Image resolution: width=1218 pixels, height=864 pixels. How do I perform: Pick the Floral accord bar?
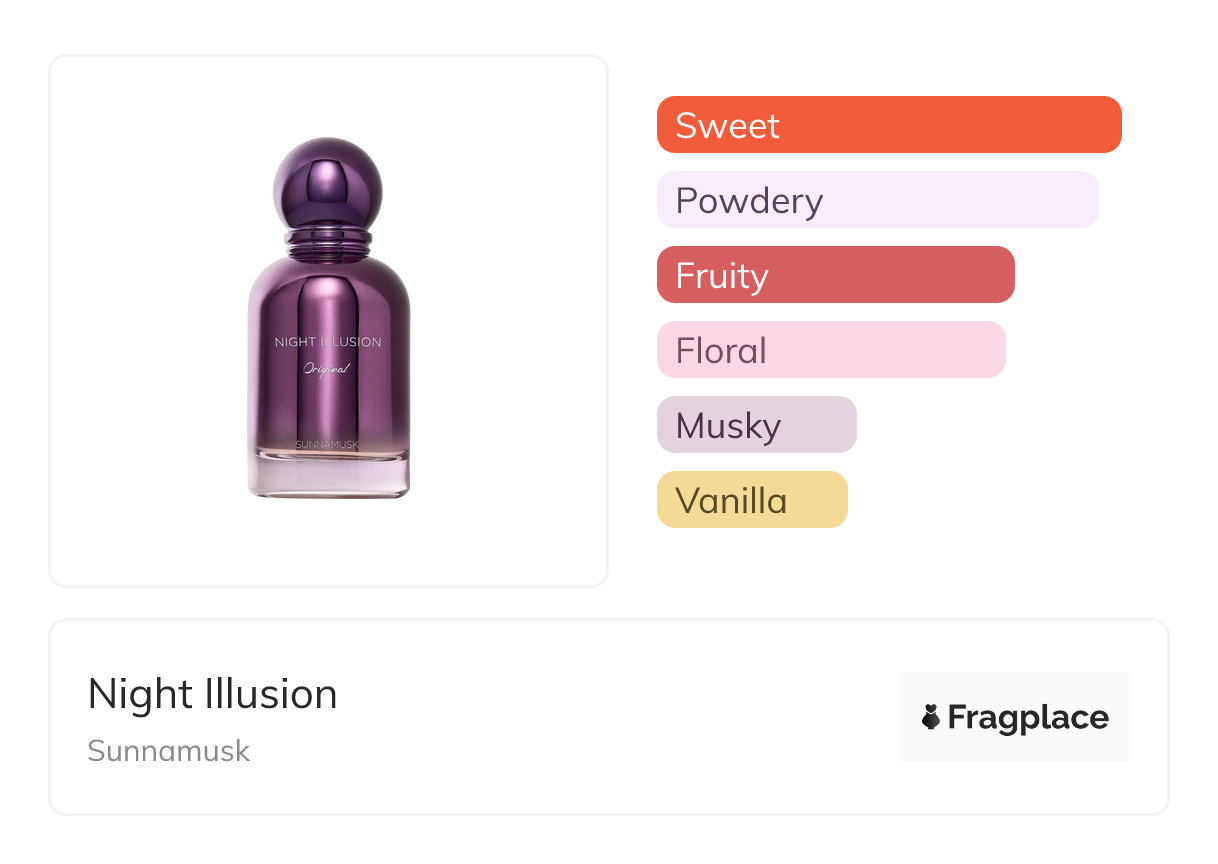(x=831, y=350)
